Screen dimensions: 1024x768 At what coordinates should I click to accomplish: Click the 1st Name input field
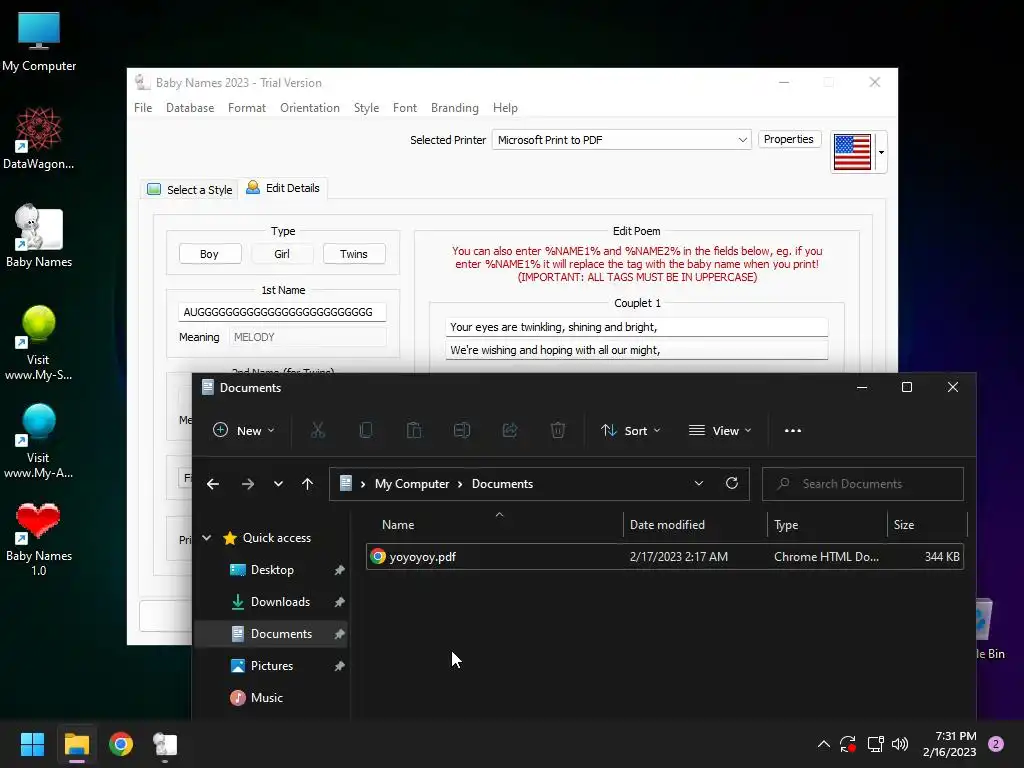click(282, 312)
